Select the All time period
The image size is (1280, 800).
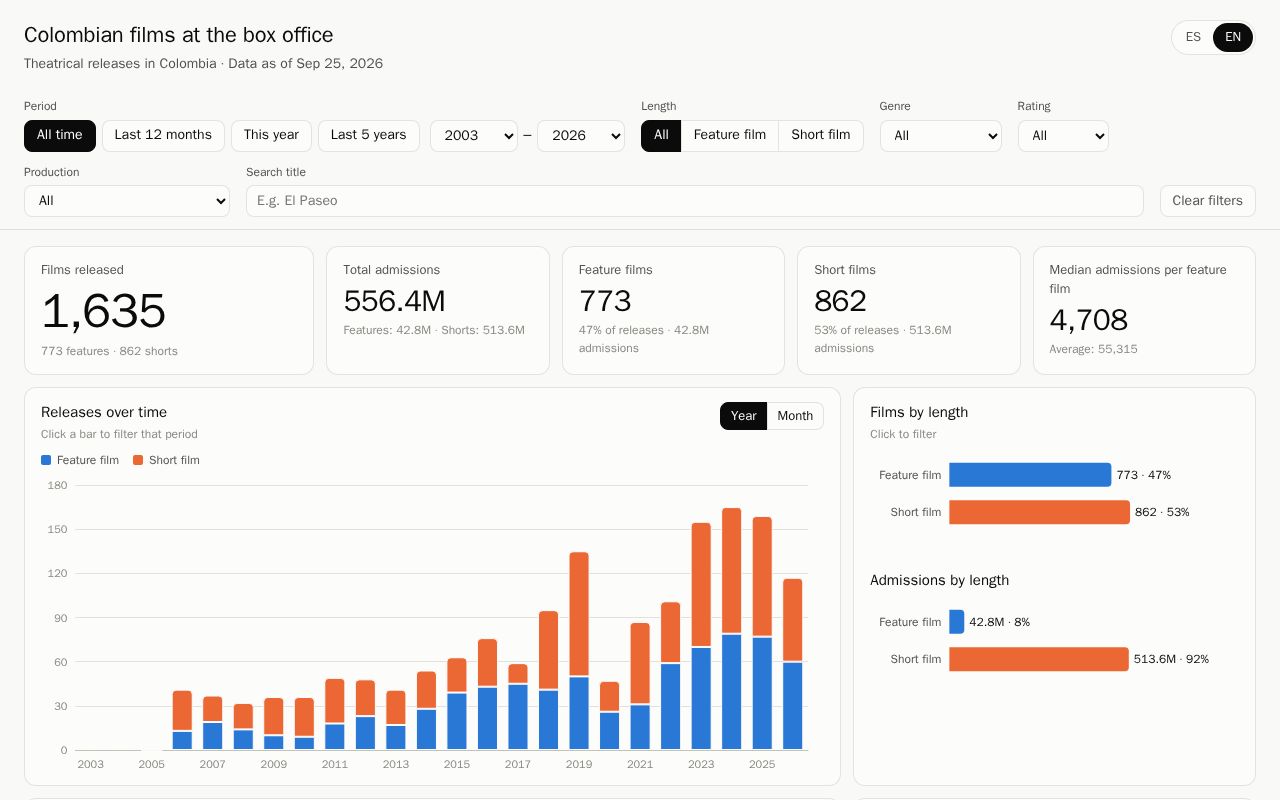[60, 136]
